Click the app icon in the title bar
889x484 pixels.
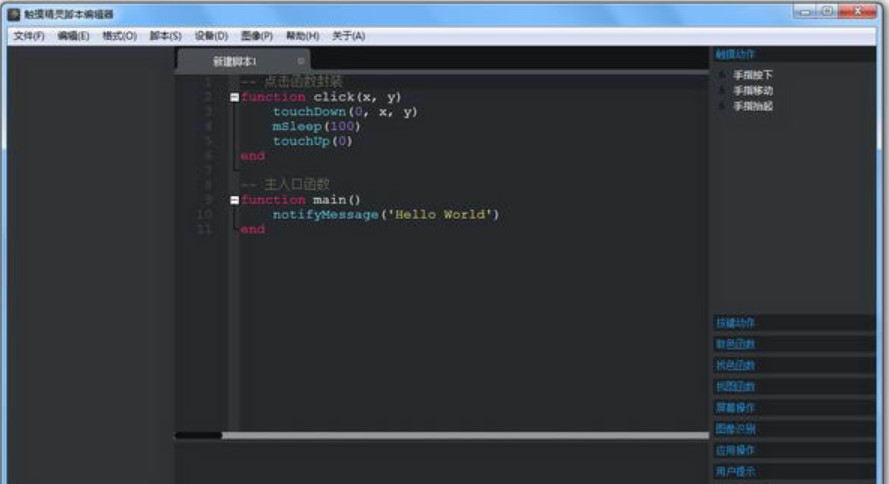tap(14, 14)
